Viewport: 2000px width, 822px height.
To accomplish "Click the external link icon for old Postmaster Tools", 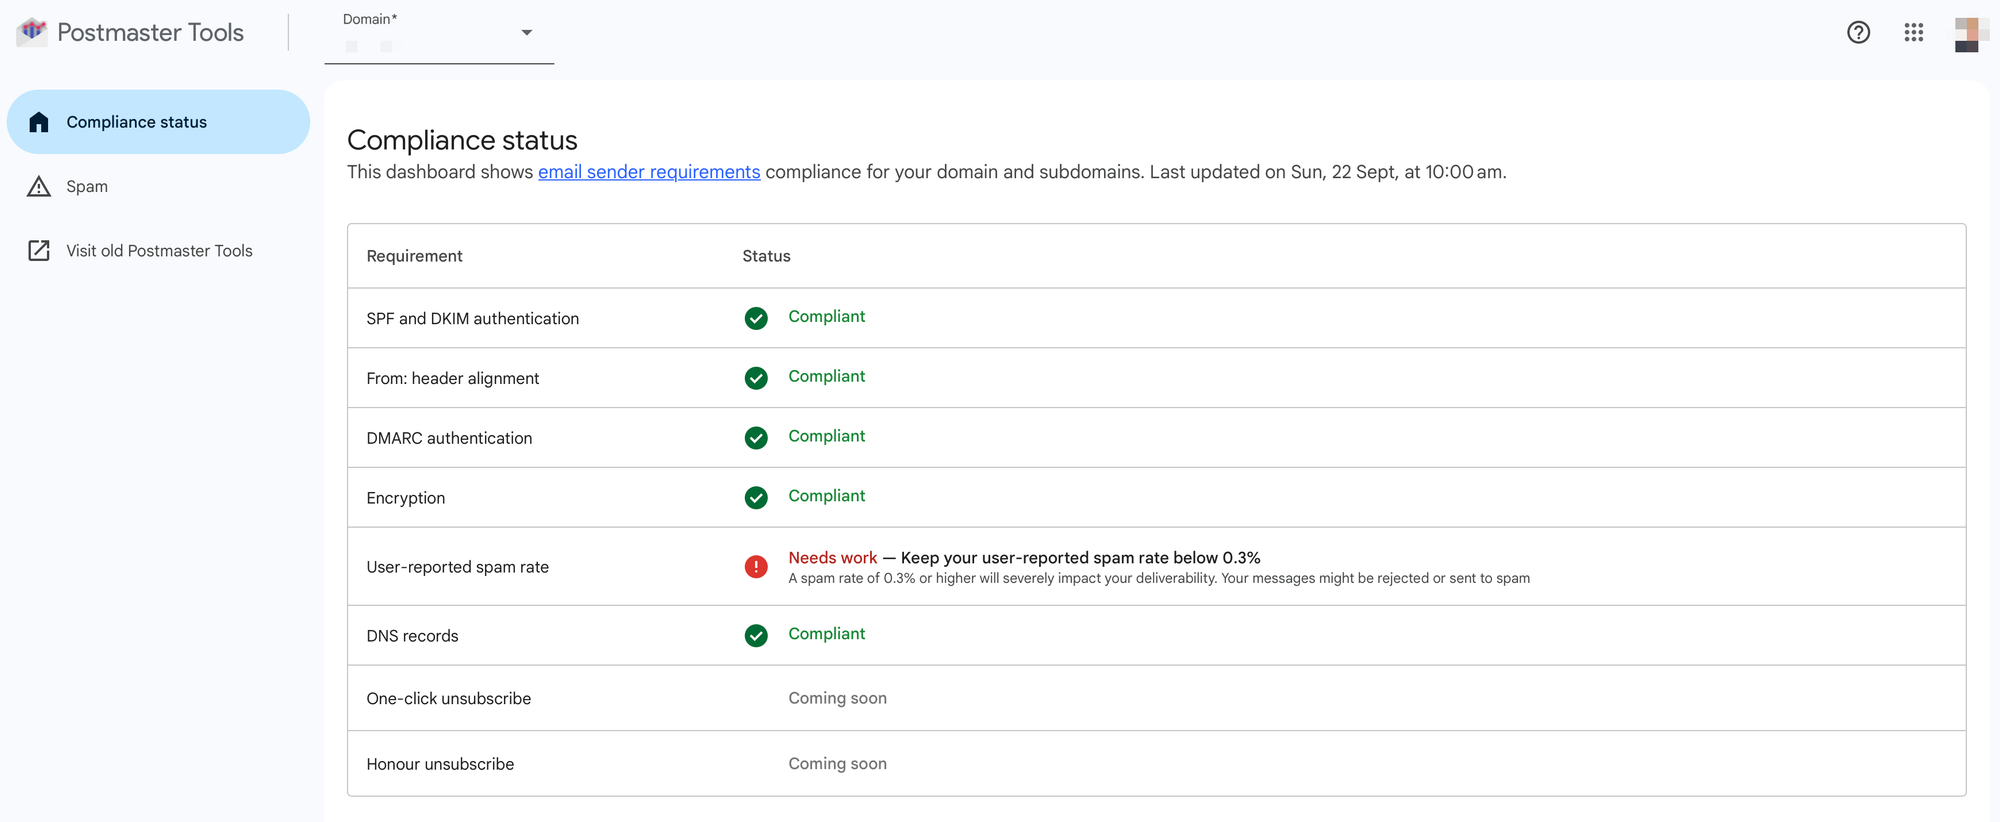I will point(39,250).
